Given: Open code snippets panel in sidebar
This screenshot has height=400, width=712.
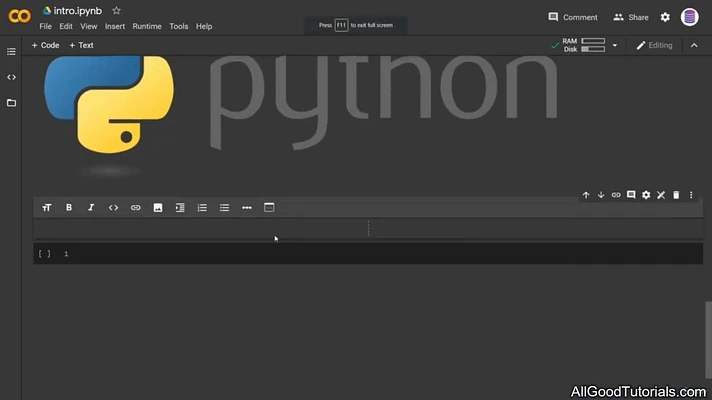Looking at the screenshot, I should (x=11, y=77).
